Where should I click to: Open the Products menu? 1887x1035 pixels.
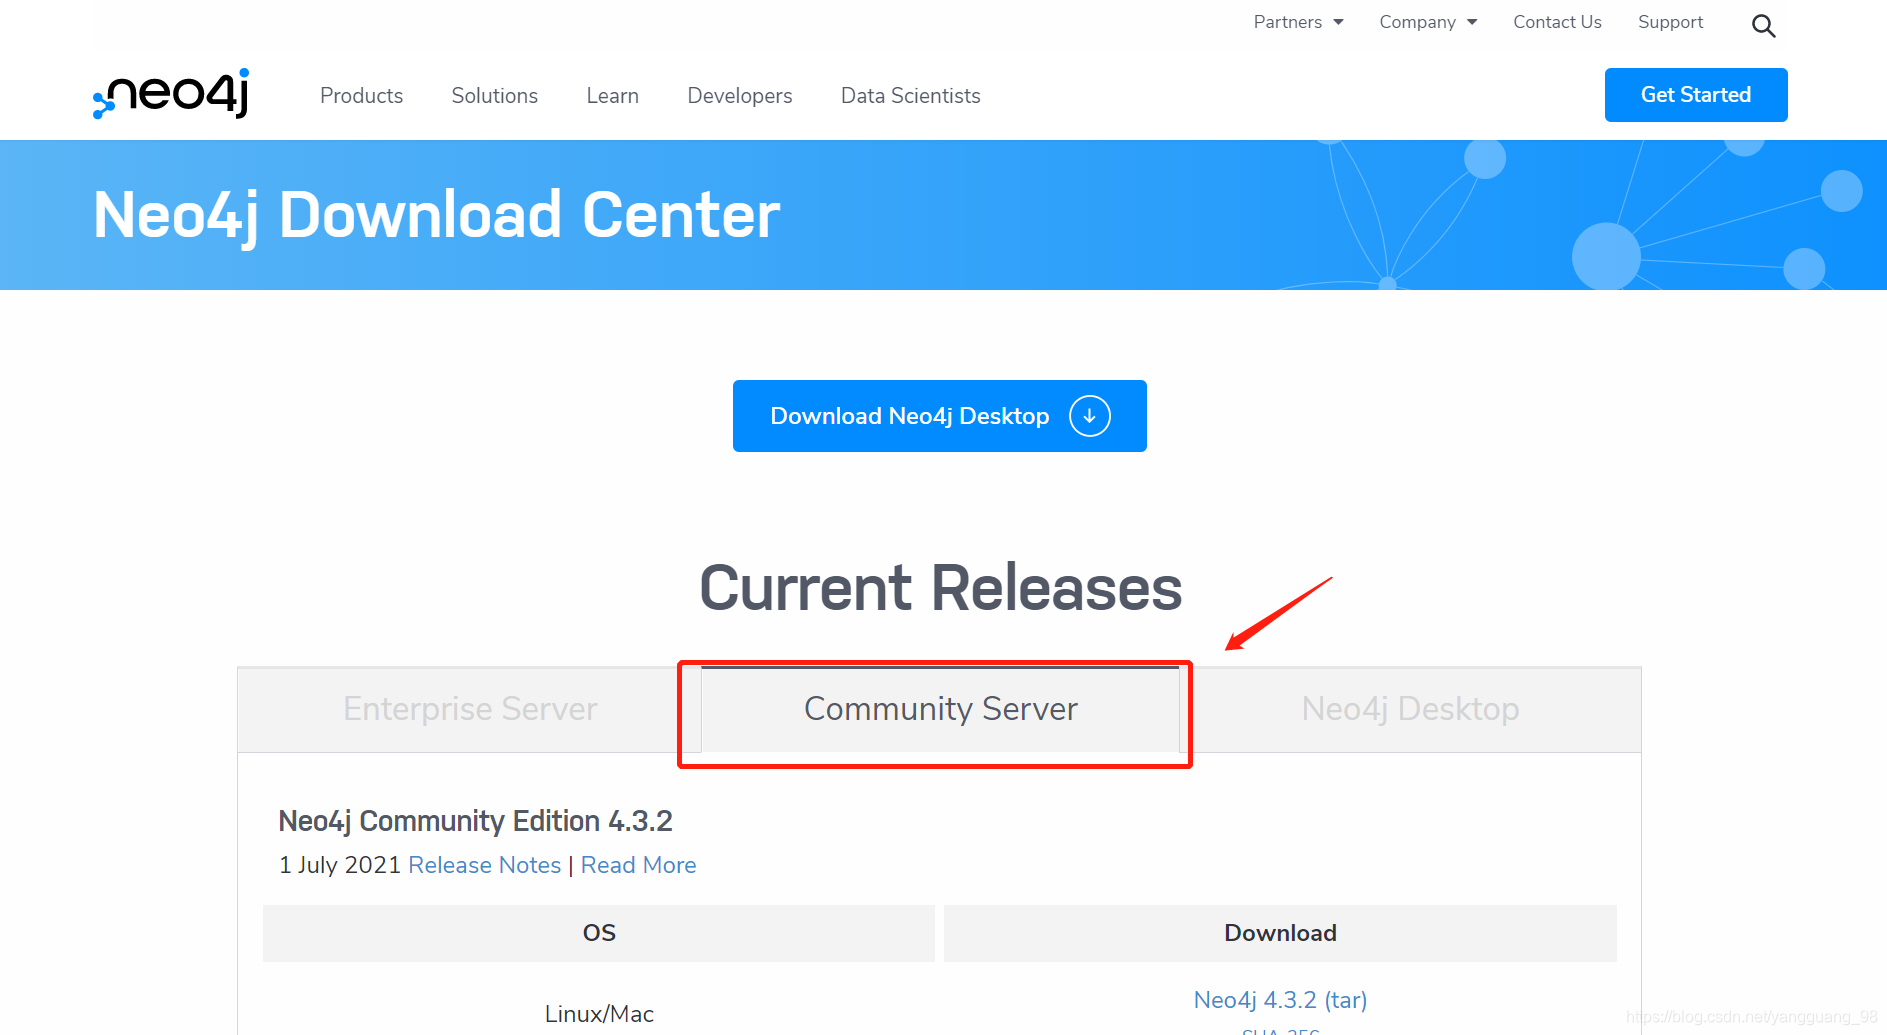click(361, 96)
